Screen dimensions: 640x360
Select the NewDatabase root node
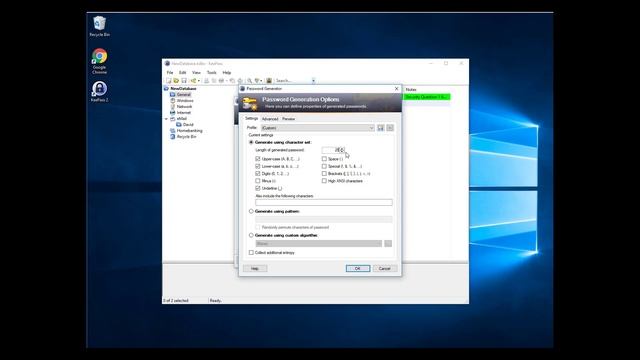coord(183,89)
